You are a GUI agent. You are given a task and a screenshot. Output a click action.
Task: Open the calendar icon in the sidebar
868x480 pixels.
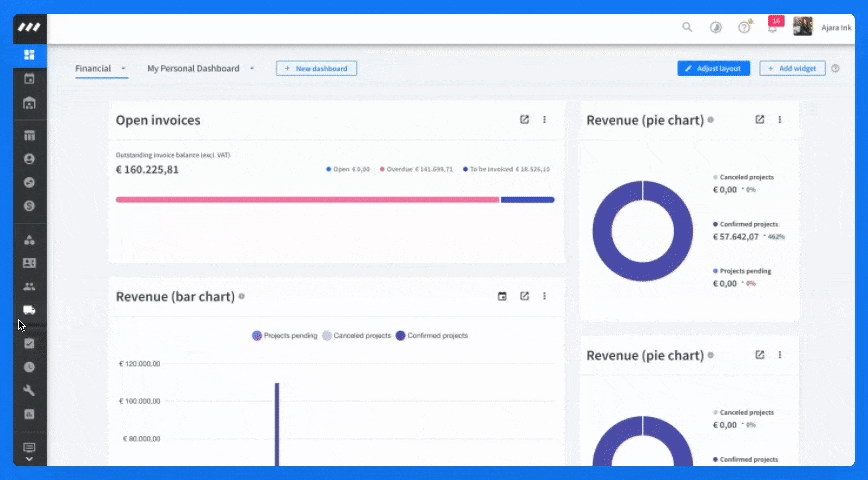tap(29, 79)
